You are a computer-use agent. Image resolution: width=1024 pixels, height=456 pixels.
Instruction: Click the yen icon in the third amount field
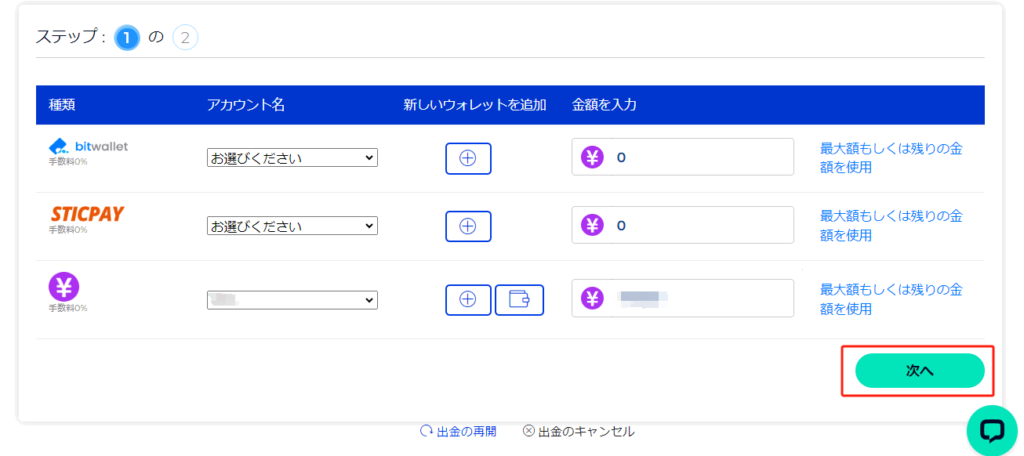click(592, 299)
